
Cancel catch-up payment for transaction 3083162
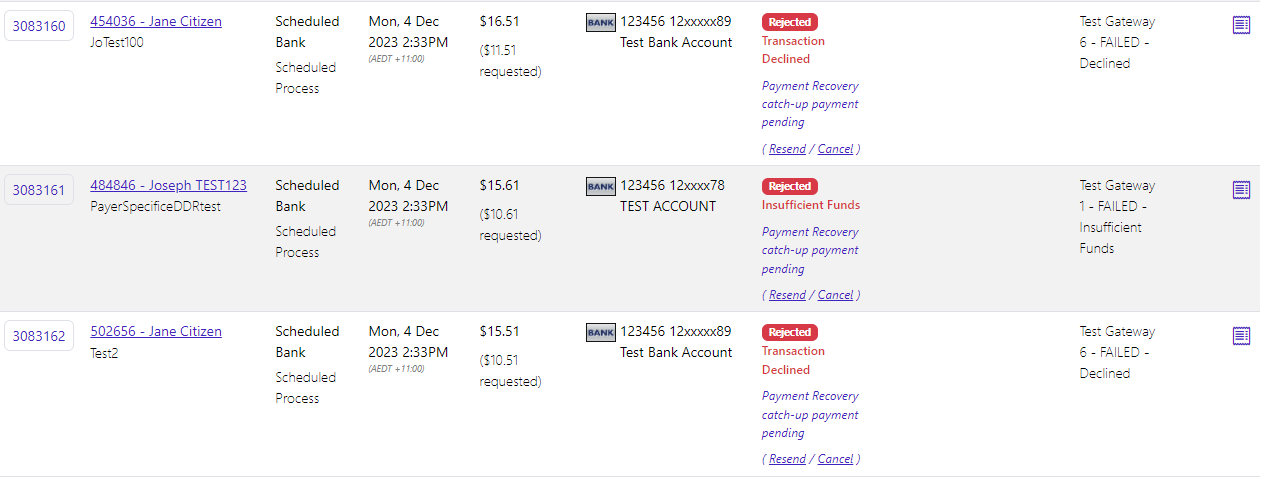(835, 459)
